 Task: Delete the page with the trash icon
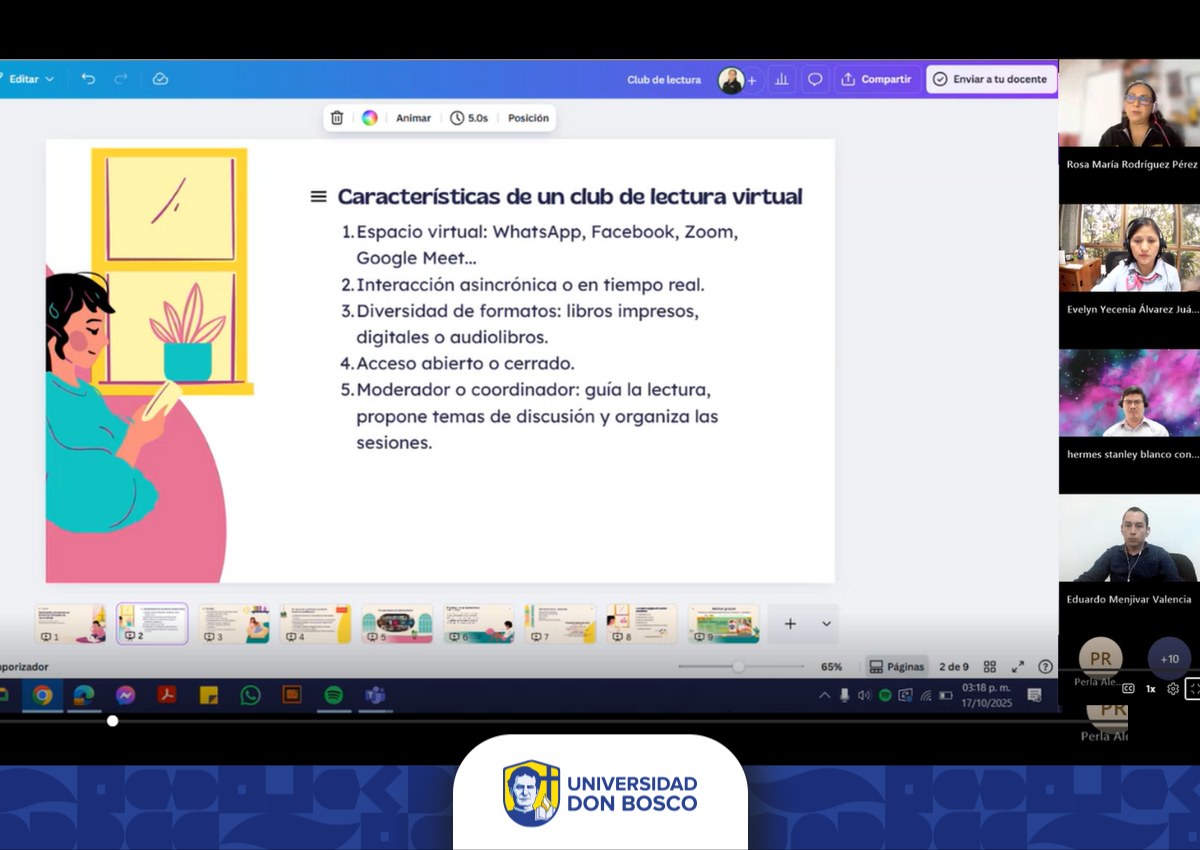(337, 118)
